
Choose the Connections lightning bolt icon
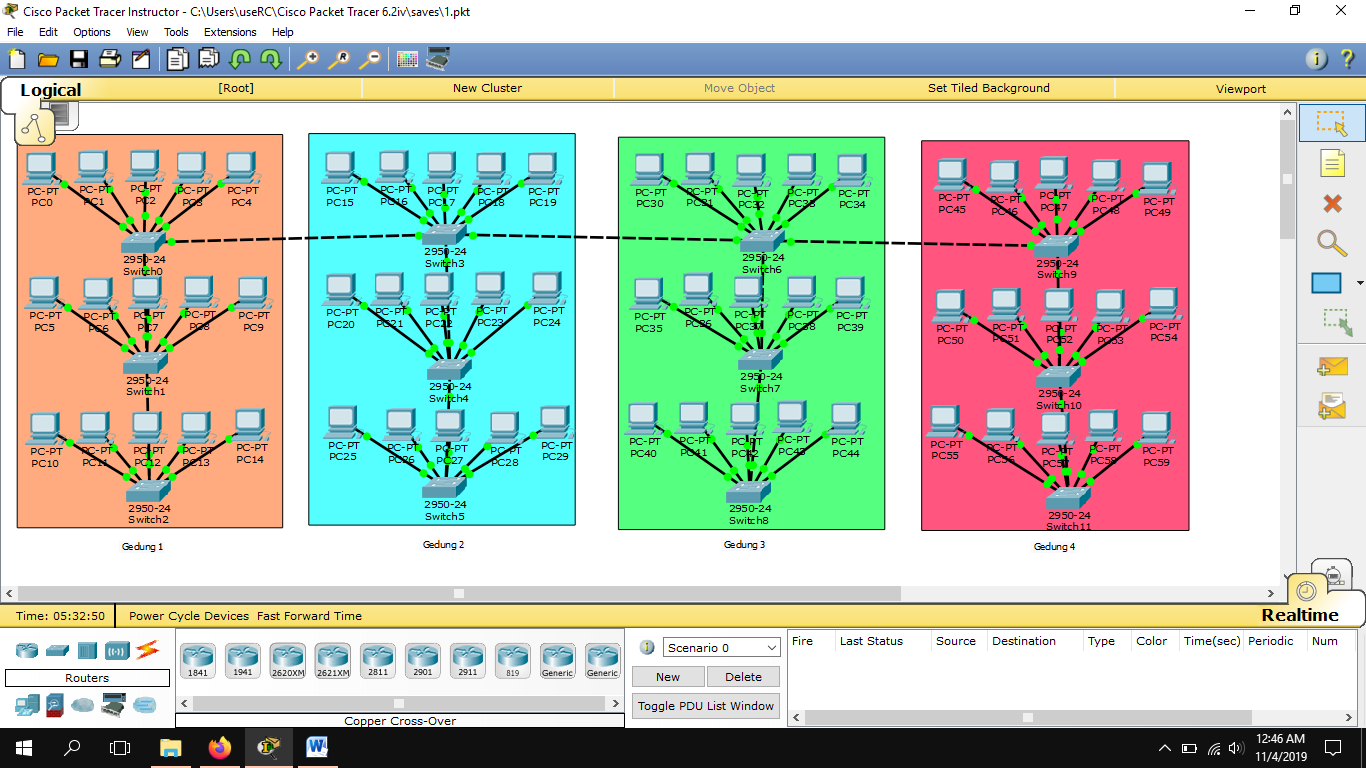(x=148, y=650)
